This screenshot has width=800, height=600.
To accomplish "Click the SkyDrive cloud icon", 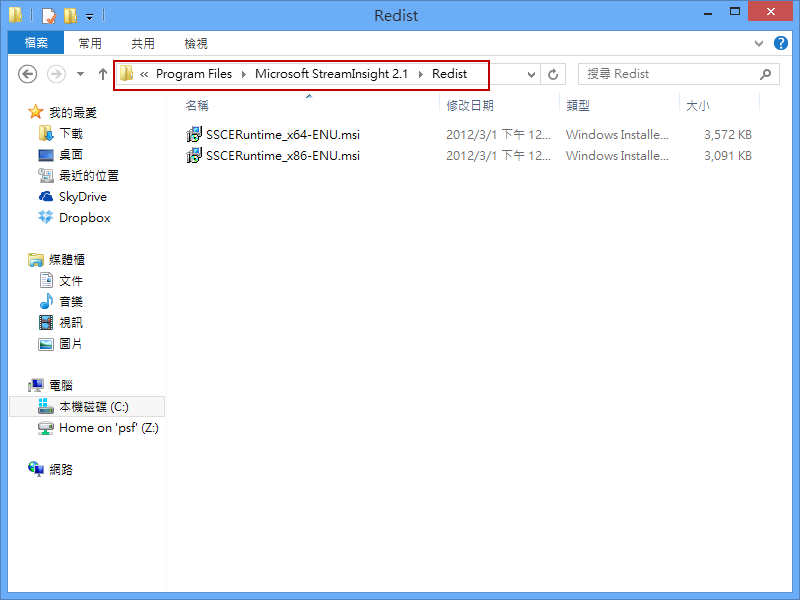I will (46, 196).
